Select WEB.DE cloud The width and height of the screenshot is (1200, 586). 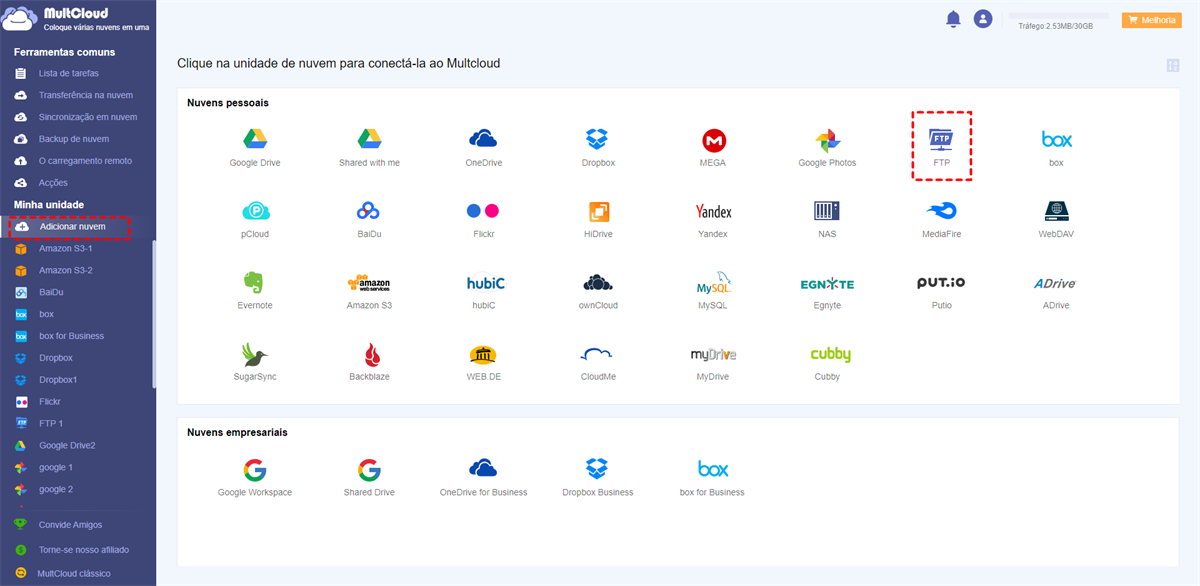pyautogui.click(x=483, y=362)
